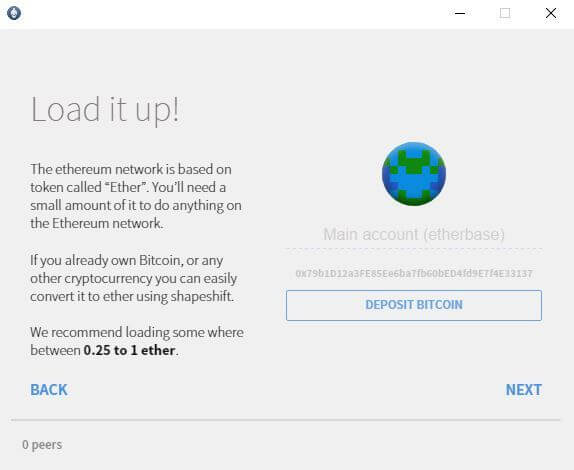This screenshot has width=574, height=470.
Task: Click the paragraph starting 'If you already own Bitcoin'
Action: click(x=134, y=279)
